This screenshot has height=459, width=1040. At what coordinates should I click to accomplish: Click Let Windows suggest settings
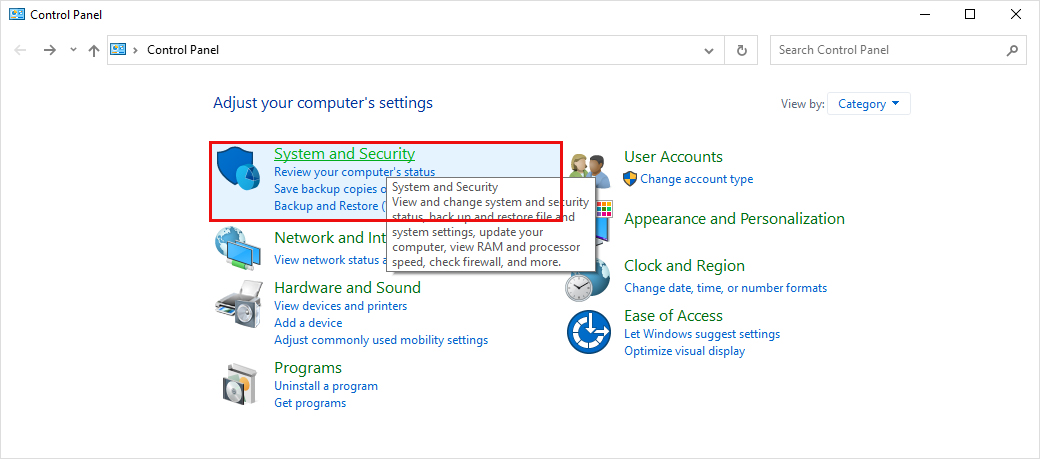coord(702,334)
